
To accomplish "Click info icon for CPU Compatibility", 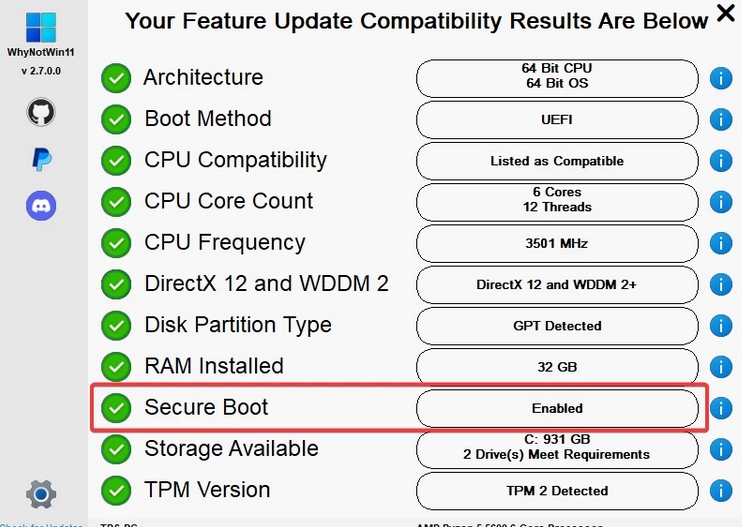I will coord(720,161).
